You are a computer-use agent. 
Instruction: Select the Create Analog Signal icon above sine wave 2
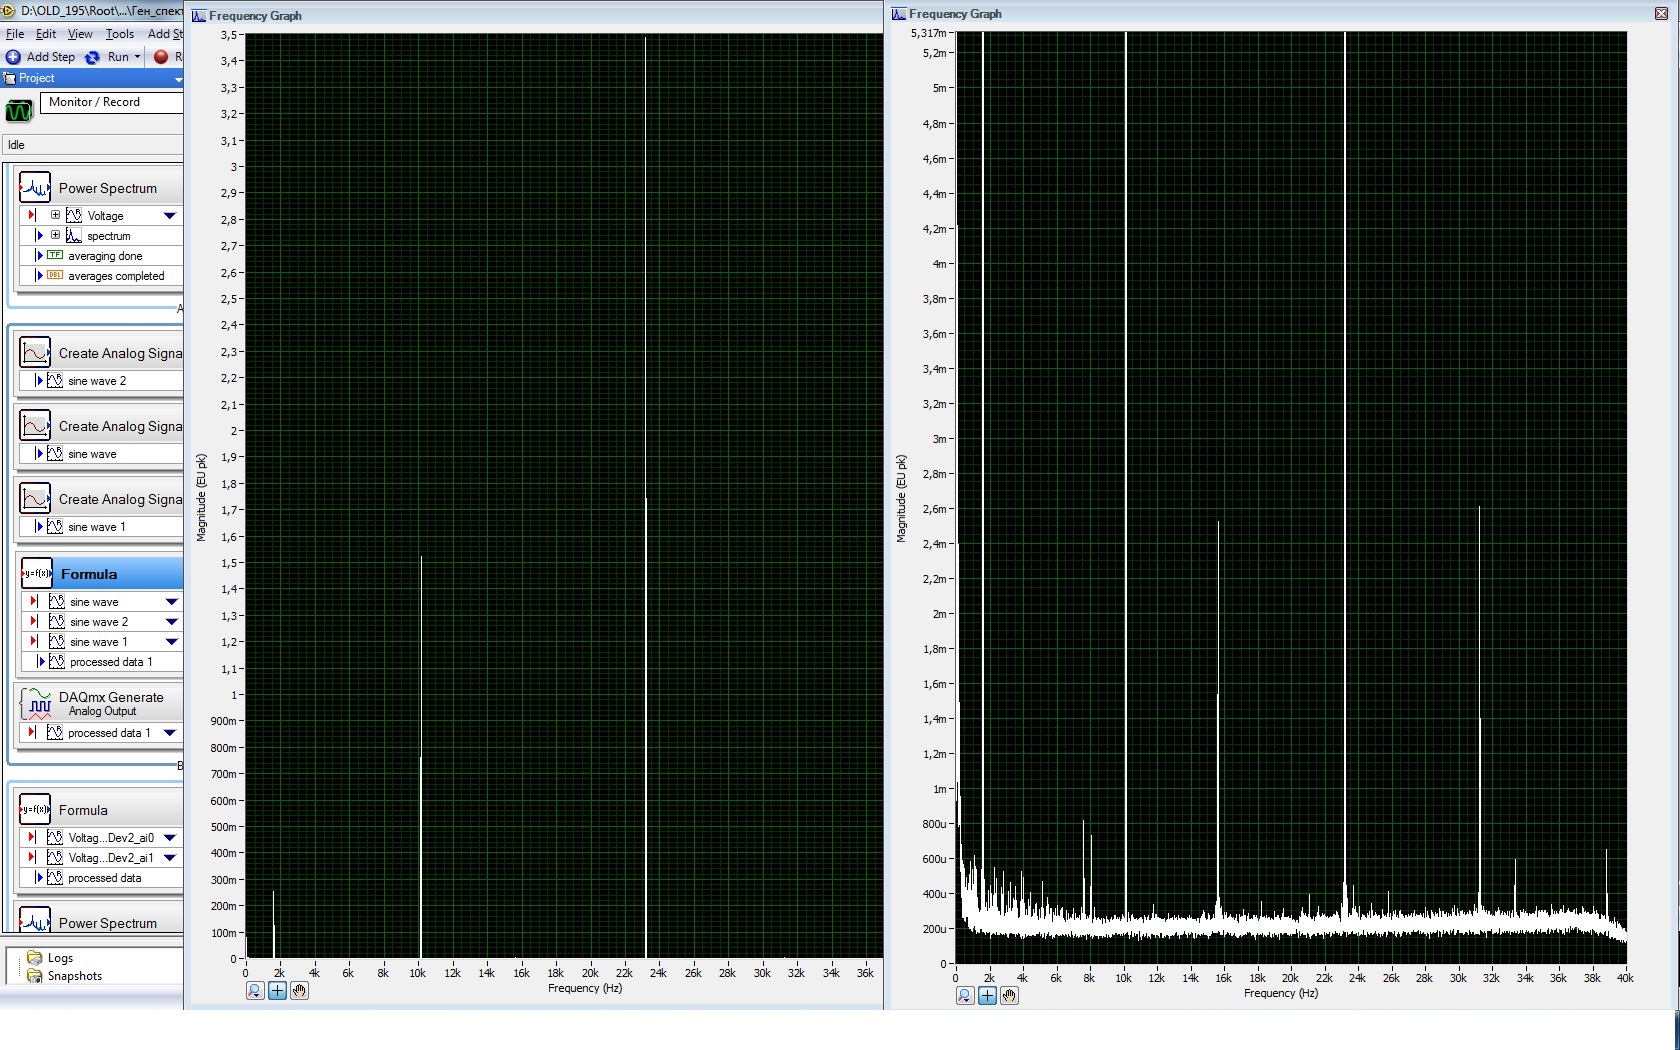[35, 352]
